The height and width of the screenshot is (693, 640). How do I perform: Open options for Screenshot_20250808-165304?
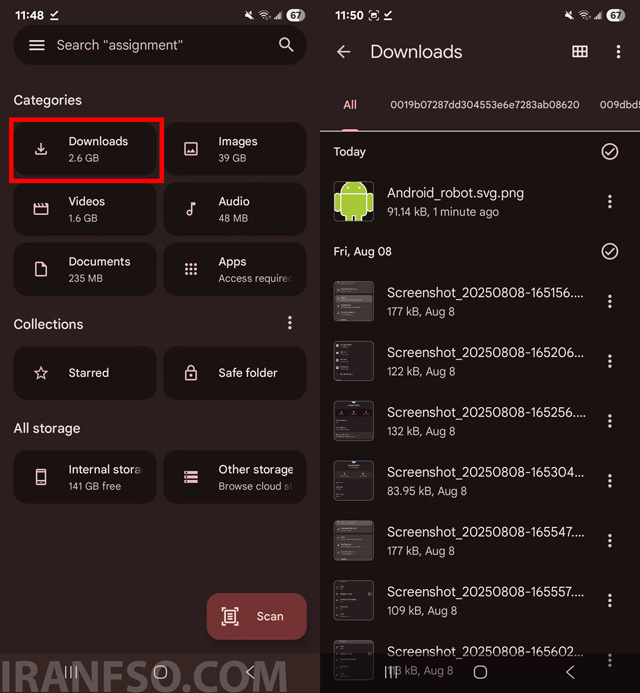[x=610, y=481]
